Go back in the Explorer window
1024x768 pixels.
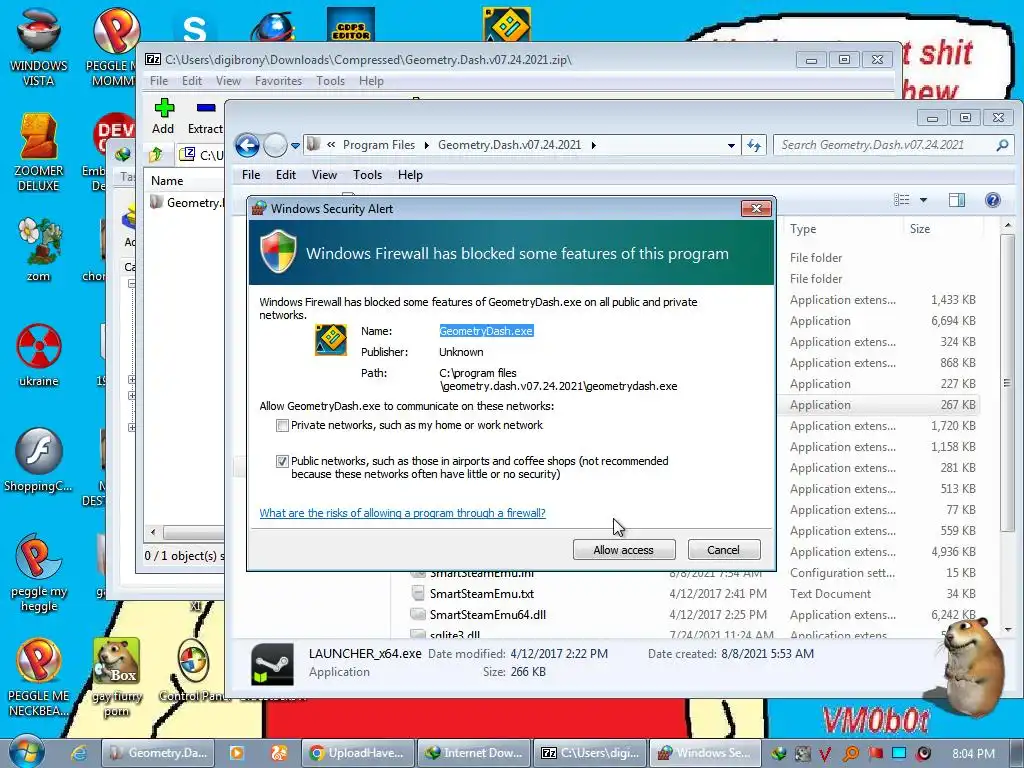(248, 145)
